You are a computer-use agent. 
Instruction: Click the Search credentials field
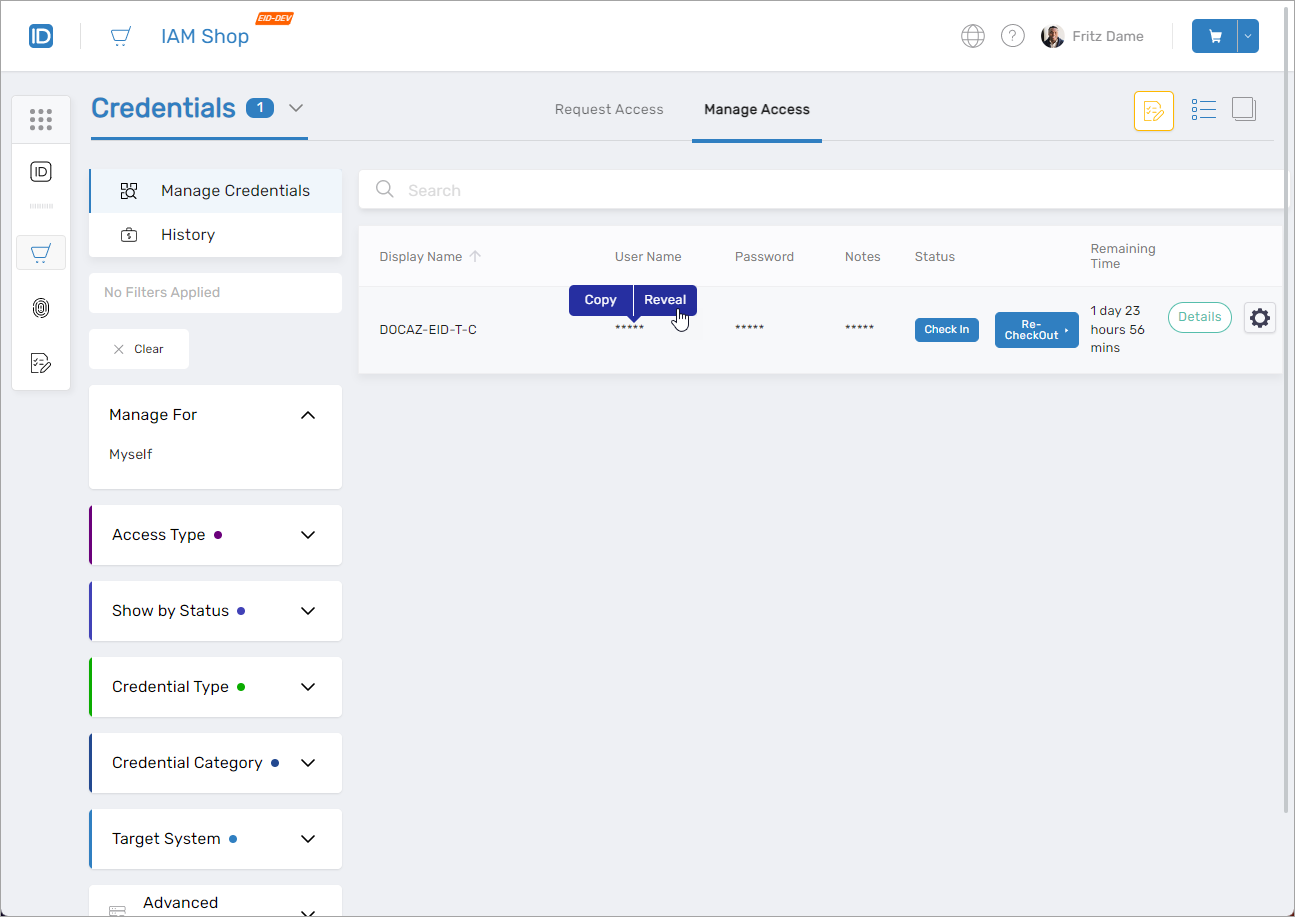820,190
